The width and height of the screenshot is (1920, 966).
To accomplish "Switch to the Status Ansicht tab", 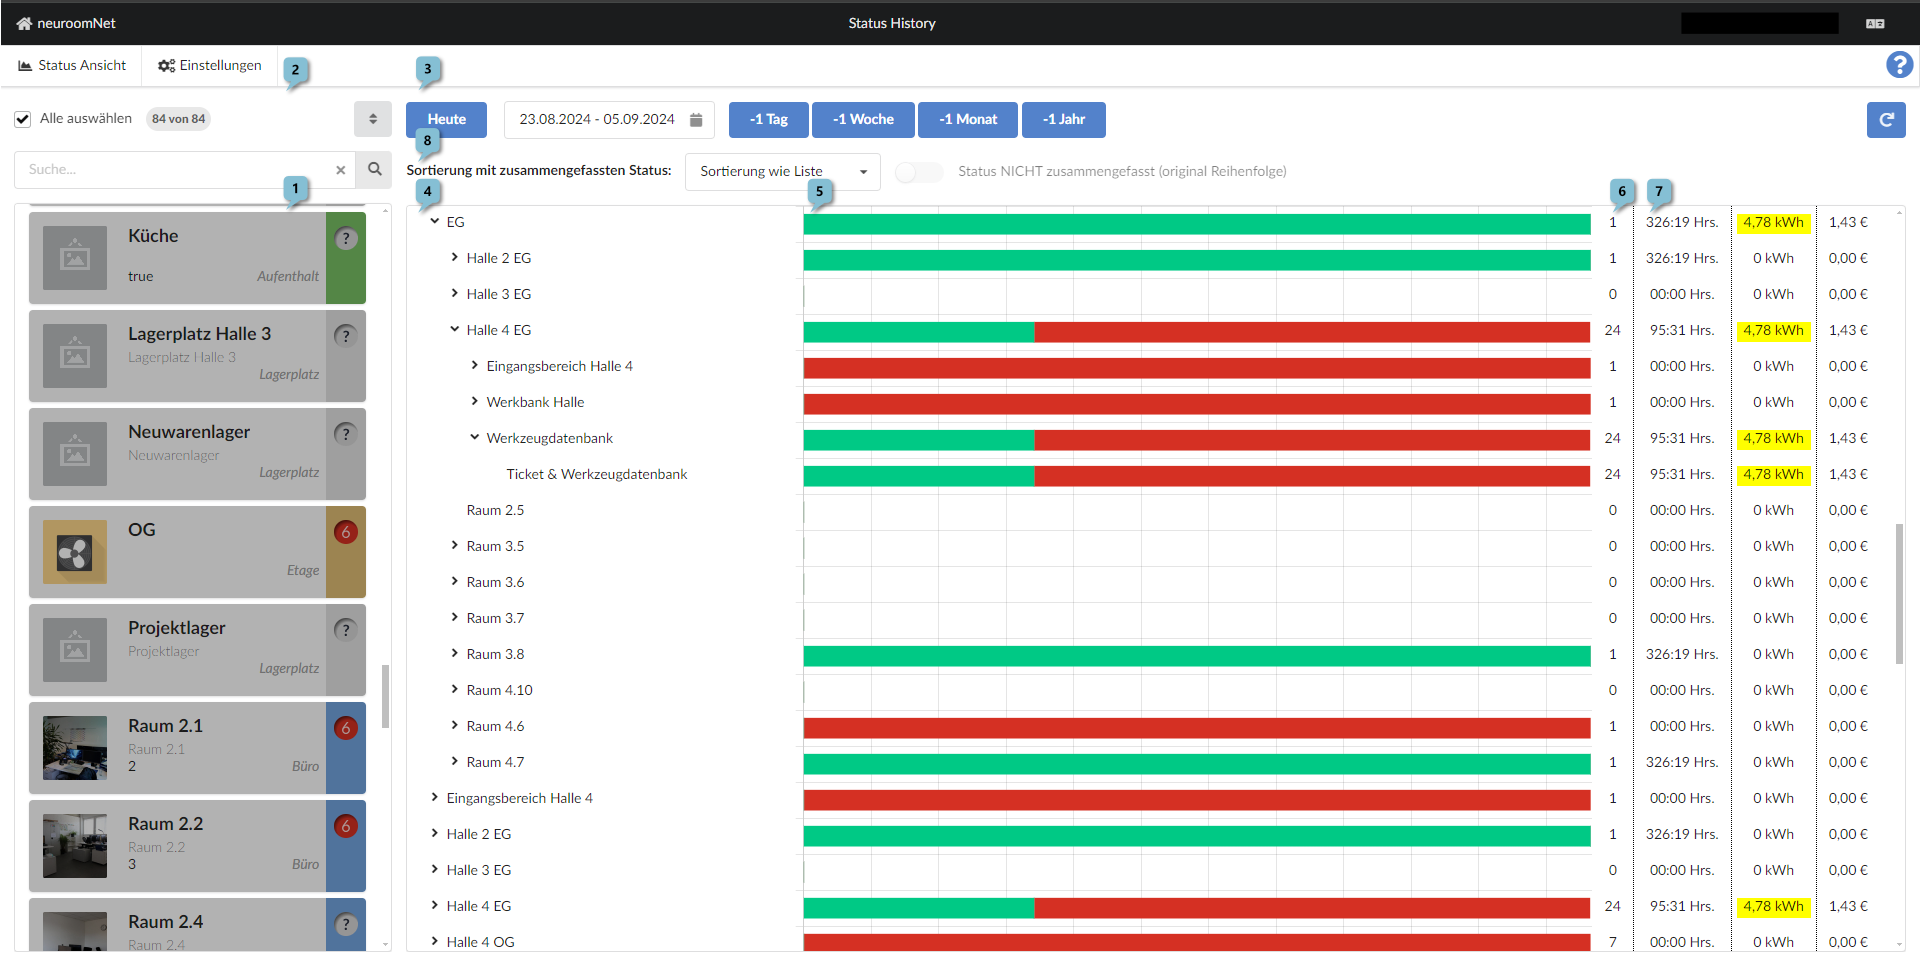I will click(72, 66).
